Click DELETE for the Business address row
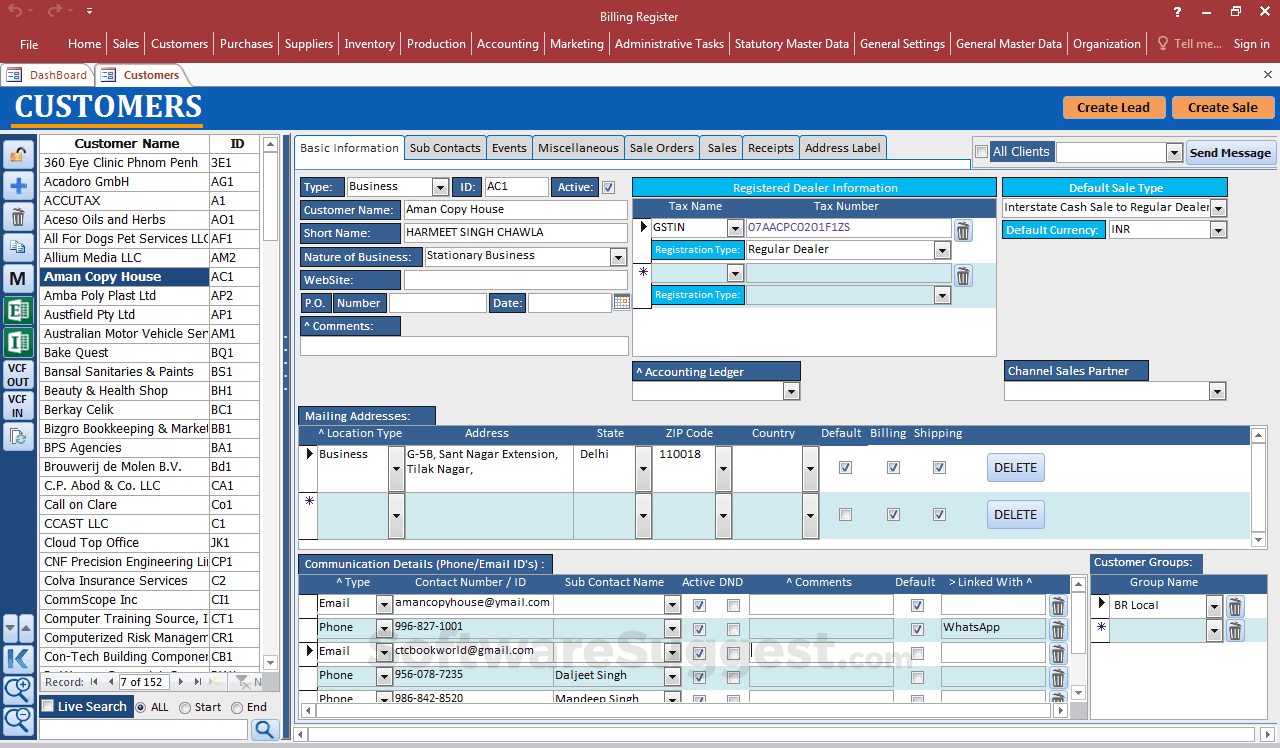1280x748 pixels. pyautogui.click(x=1015, y=468)
